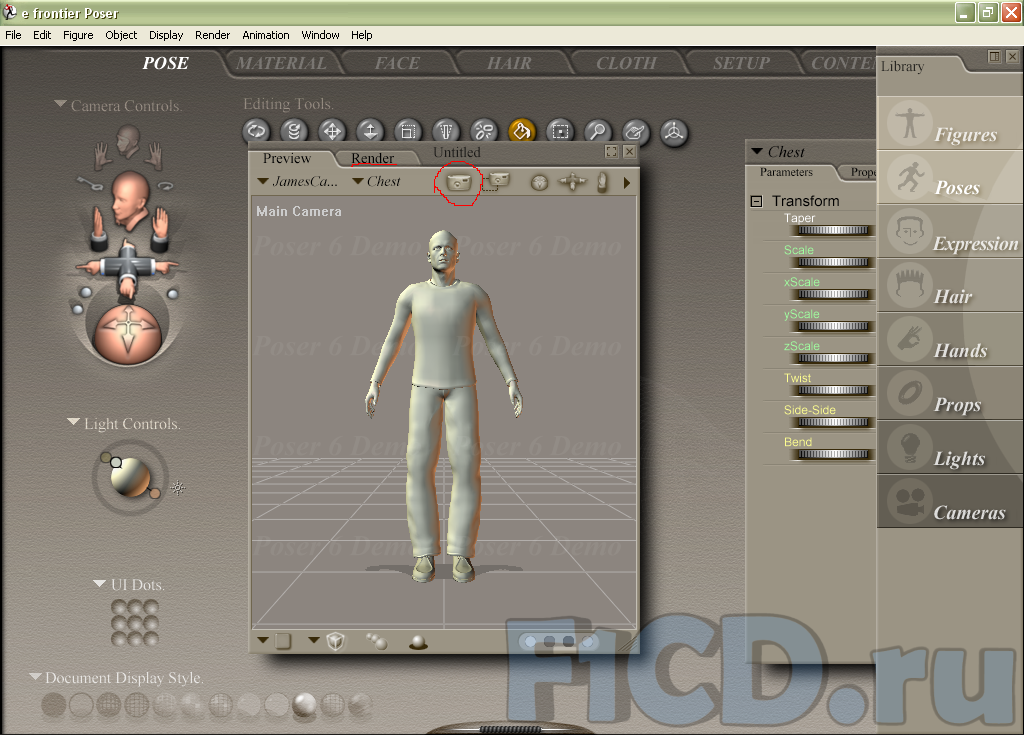
Task: Select the Chain Break tool
Action: tap(483, 131)
